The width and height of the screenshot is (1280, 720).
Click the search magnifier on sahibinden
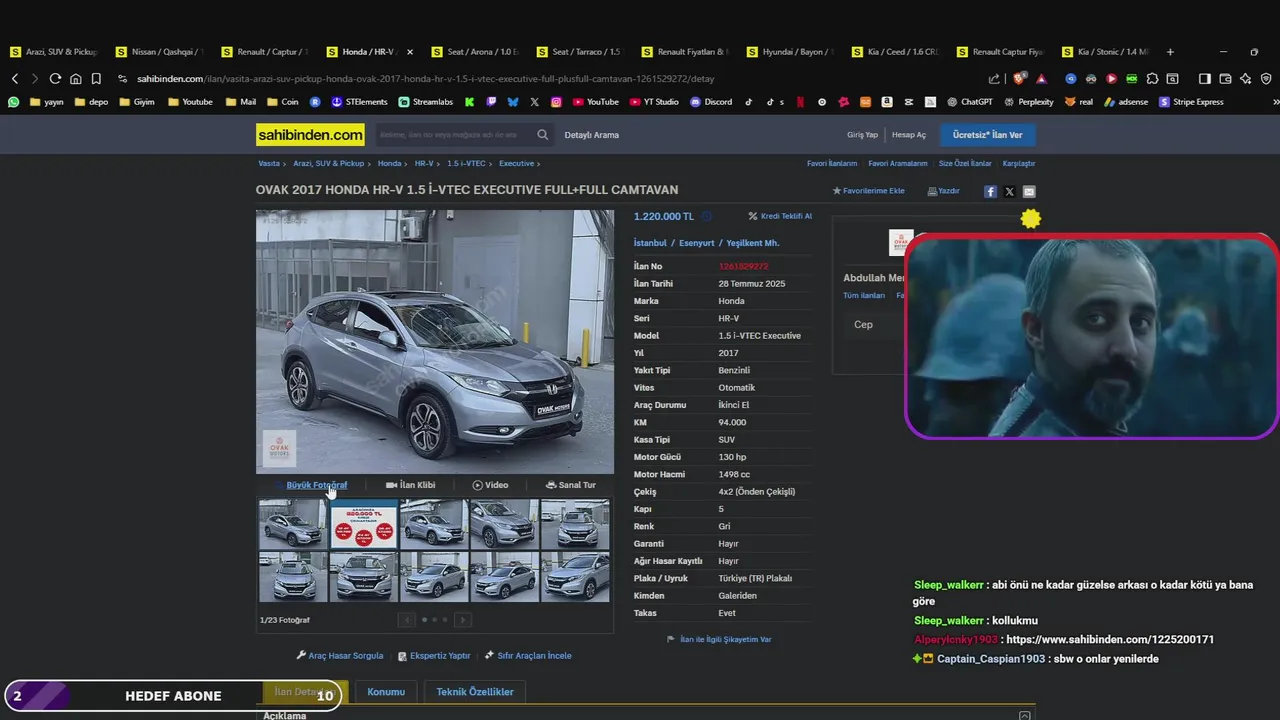click(x=543, y=135)
